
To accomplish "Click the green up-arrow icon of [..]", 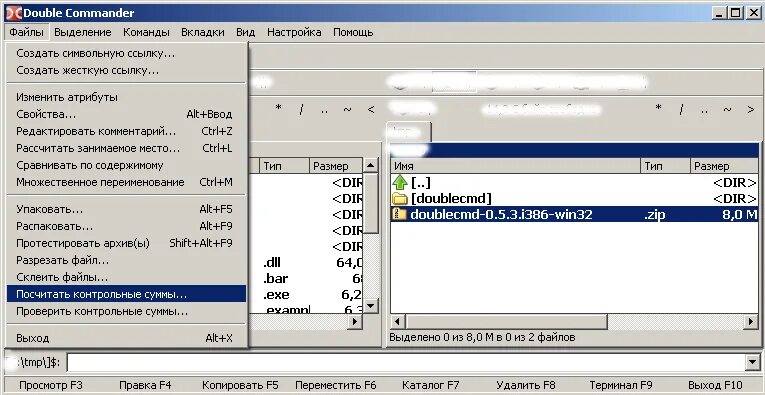I will [400, 183].
